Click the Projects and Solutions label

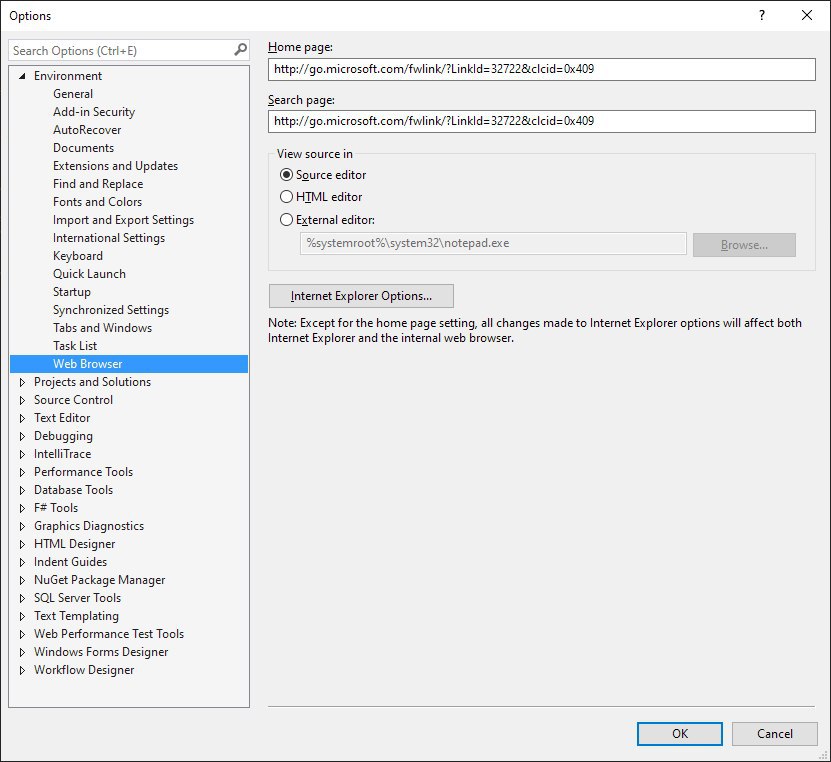point(92,382)
